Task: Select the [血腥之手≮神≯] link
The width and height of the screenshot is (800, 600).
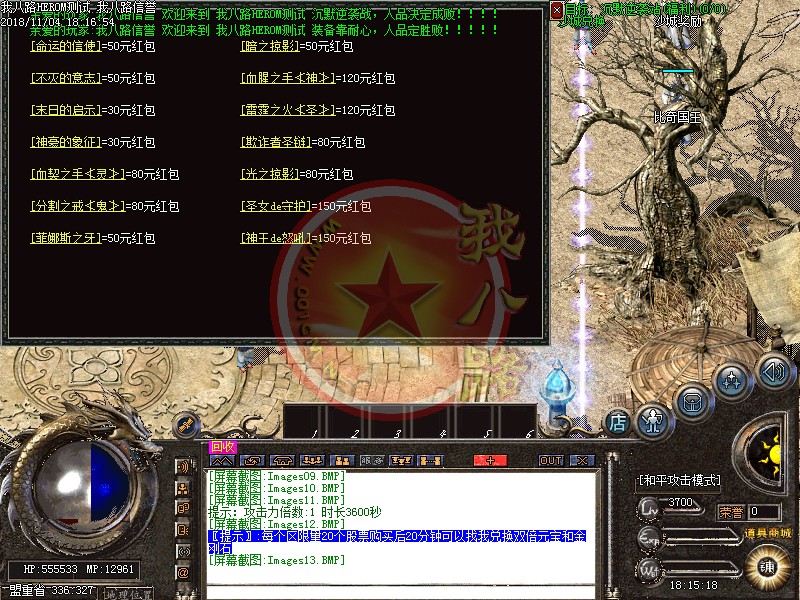Action: tap(288, 78)
